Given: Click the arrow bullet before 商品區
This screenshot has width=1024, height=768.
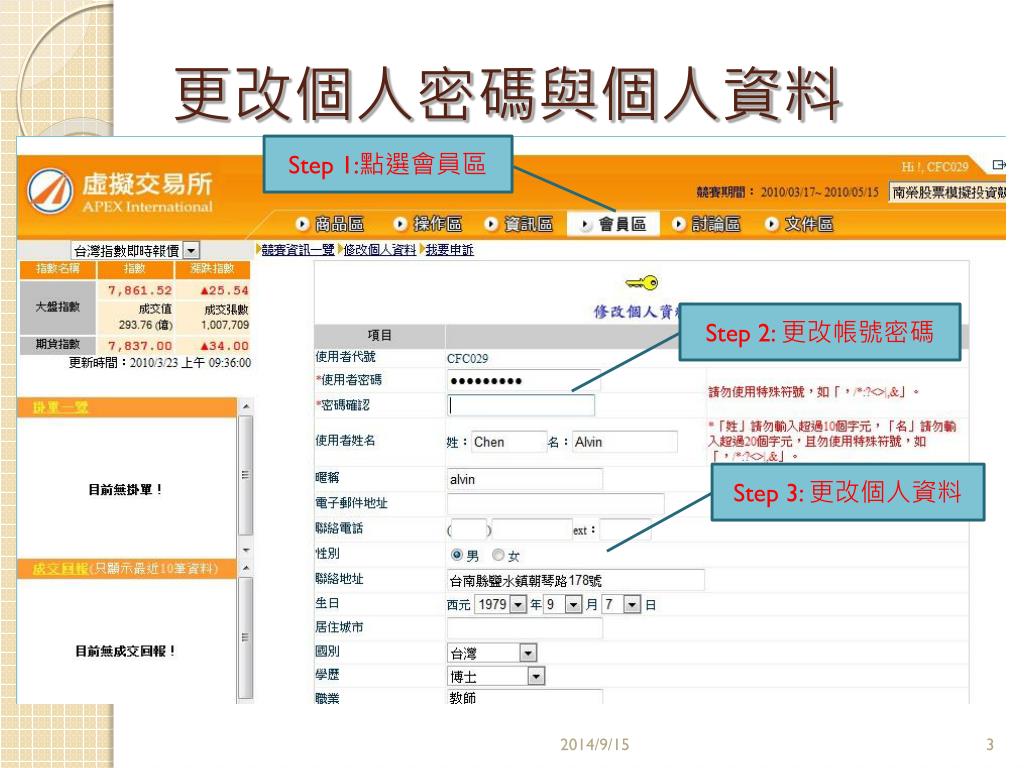Looking at the screenshot, I should (302, 224).
